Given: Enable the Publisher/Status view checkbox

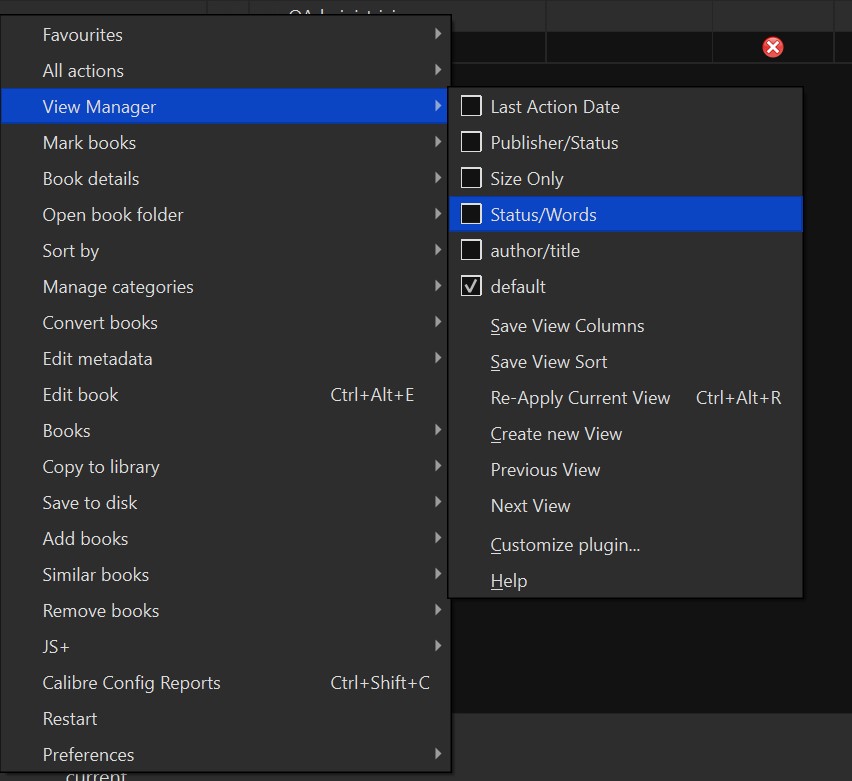Looking at the screenshot, I should pos(471,142).
